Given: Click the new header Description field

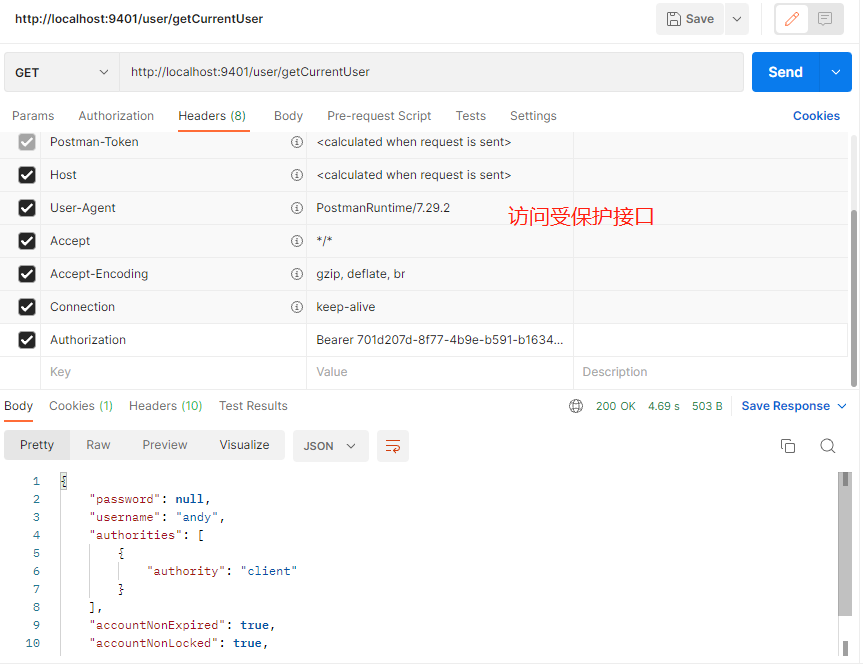Looking at the screenshot, I should (711, 373).
